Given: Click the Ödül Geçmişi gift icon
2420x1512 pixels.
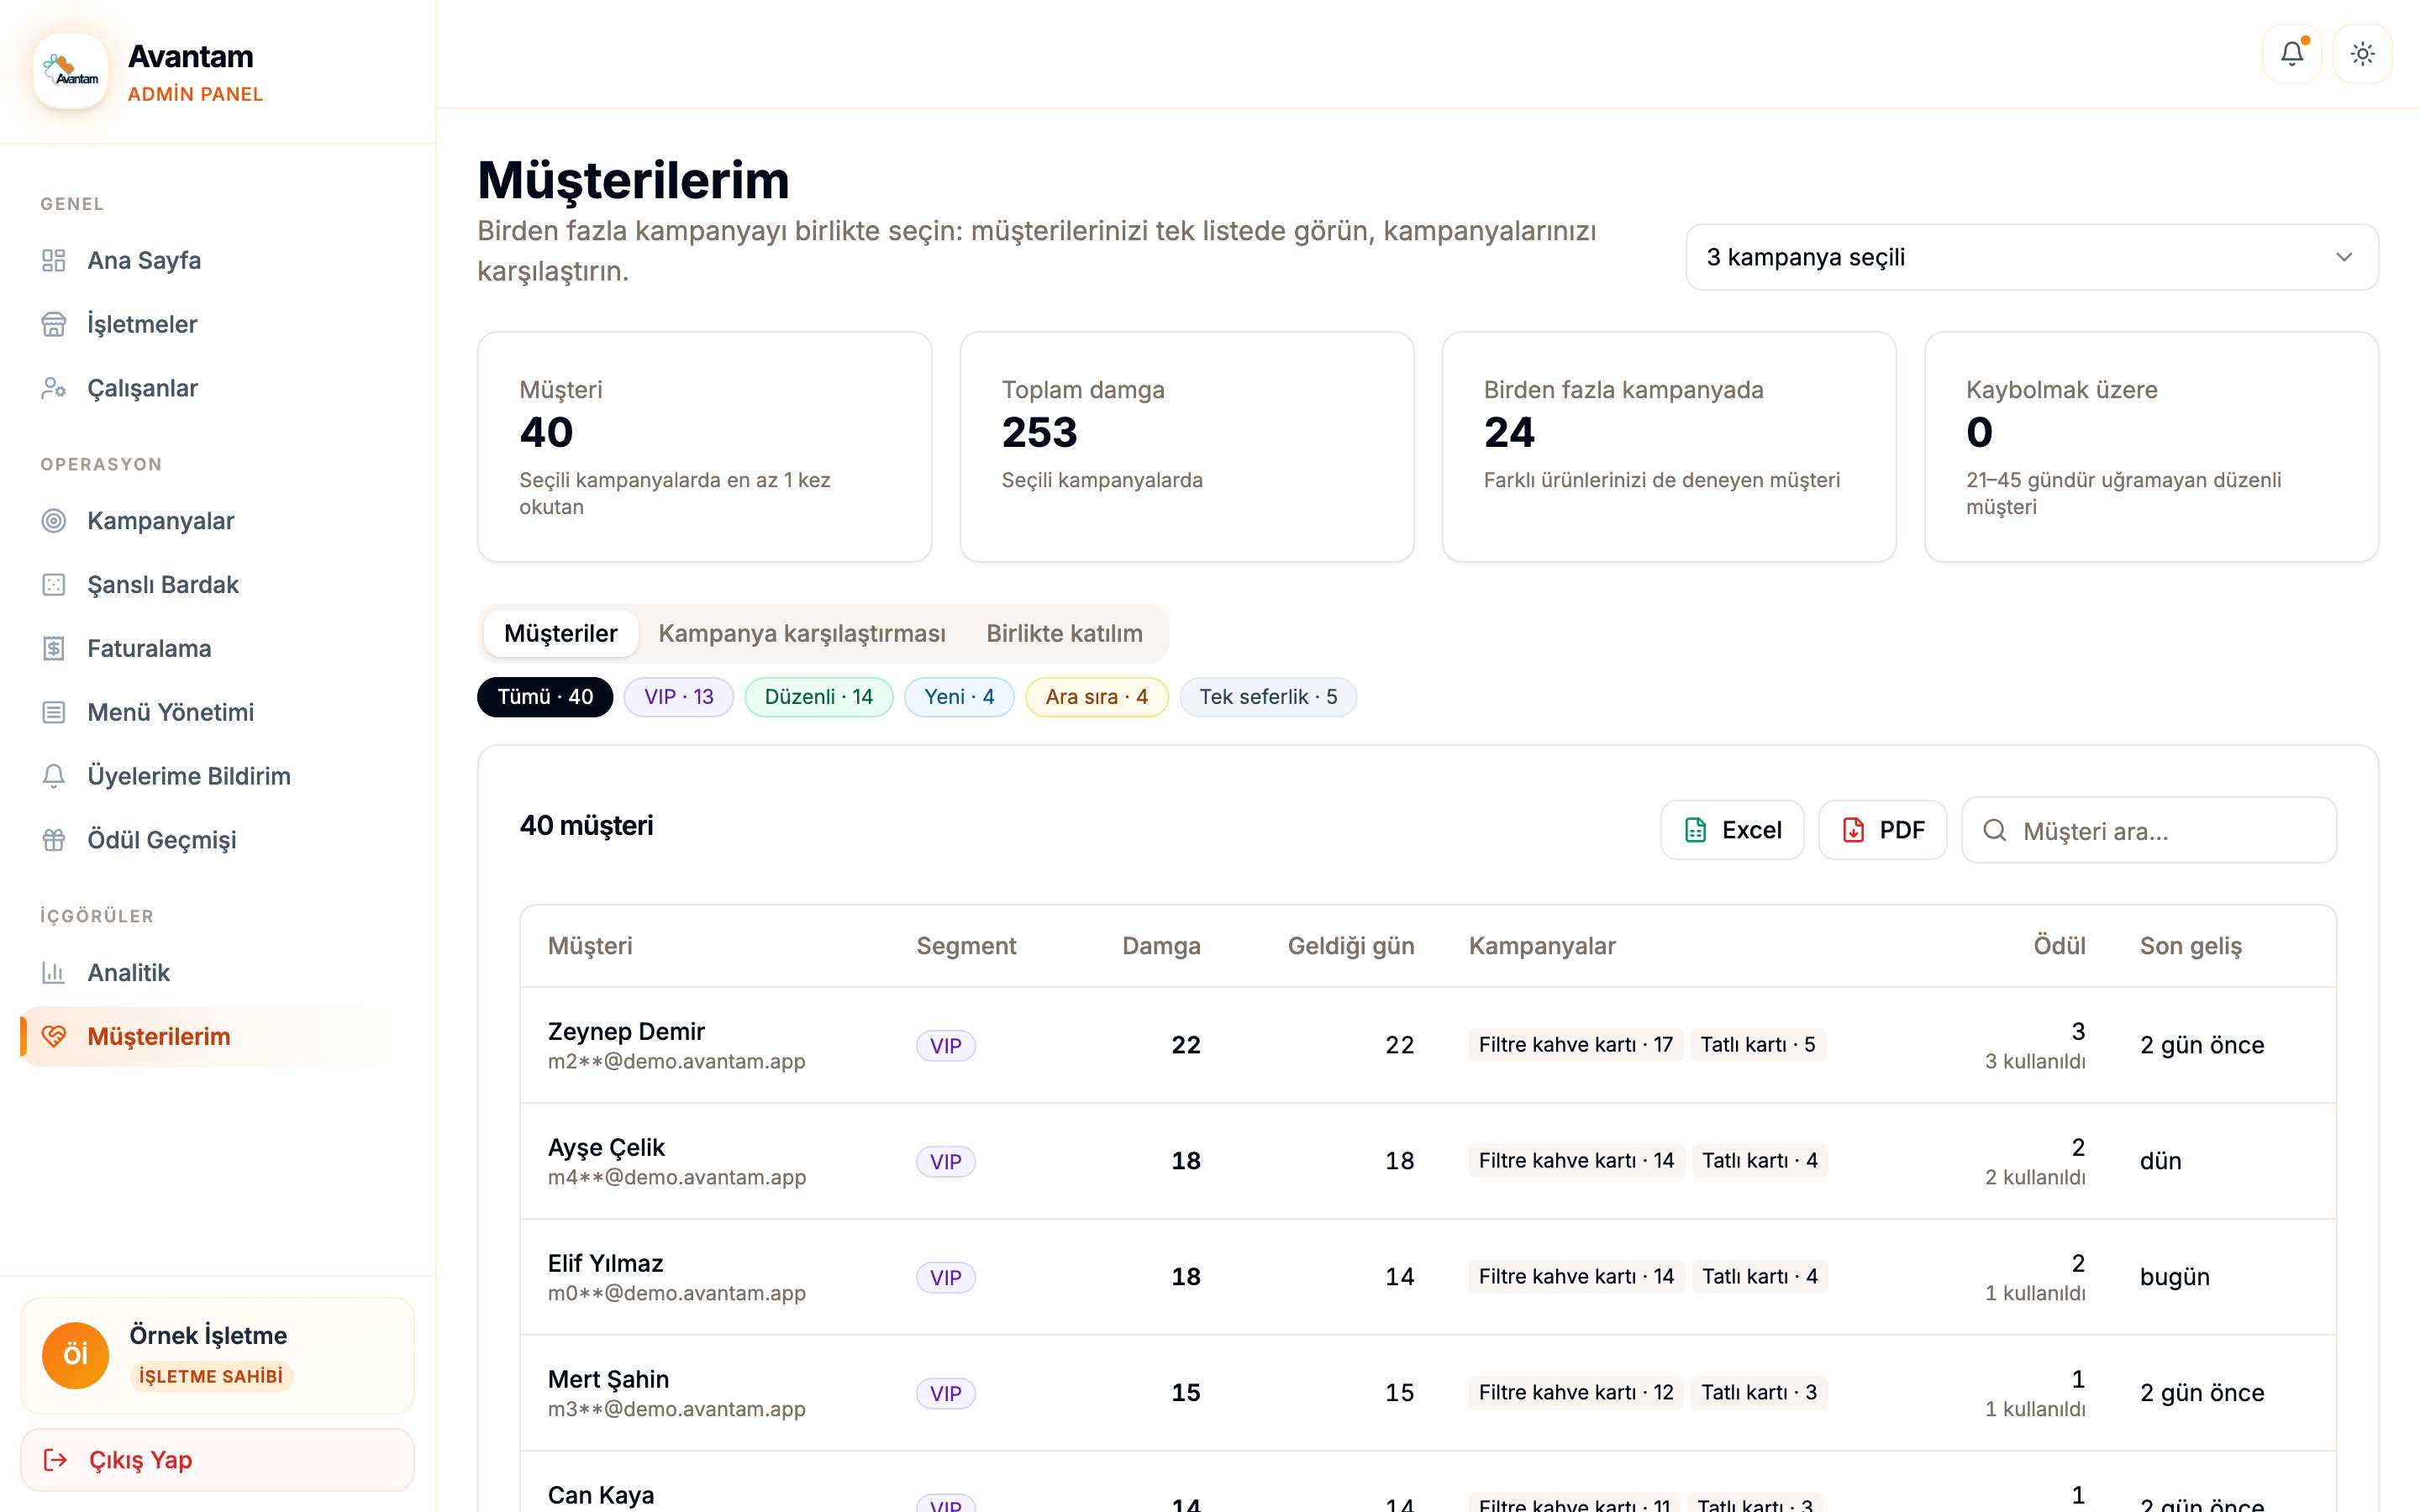Looking at the screenshot, I should pos(54,840).
